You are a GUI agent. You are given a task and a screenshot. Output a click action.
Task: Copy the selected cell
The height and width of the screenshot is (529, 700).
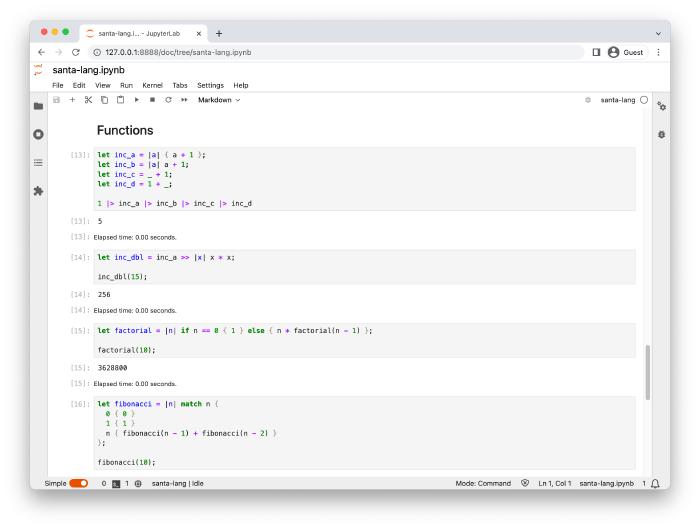[104, 100]
